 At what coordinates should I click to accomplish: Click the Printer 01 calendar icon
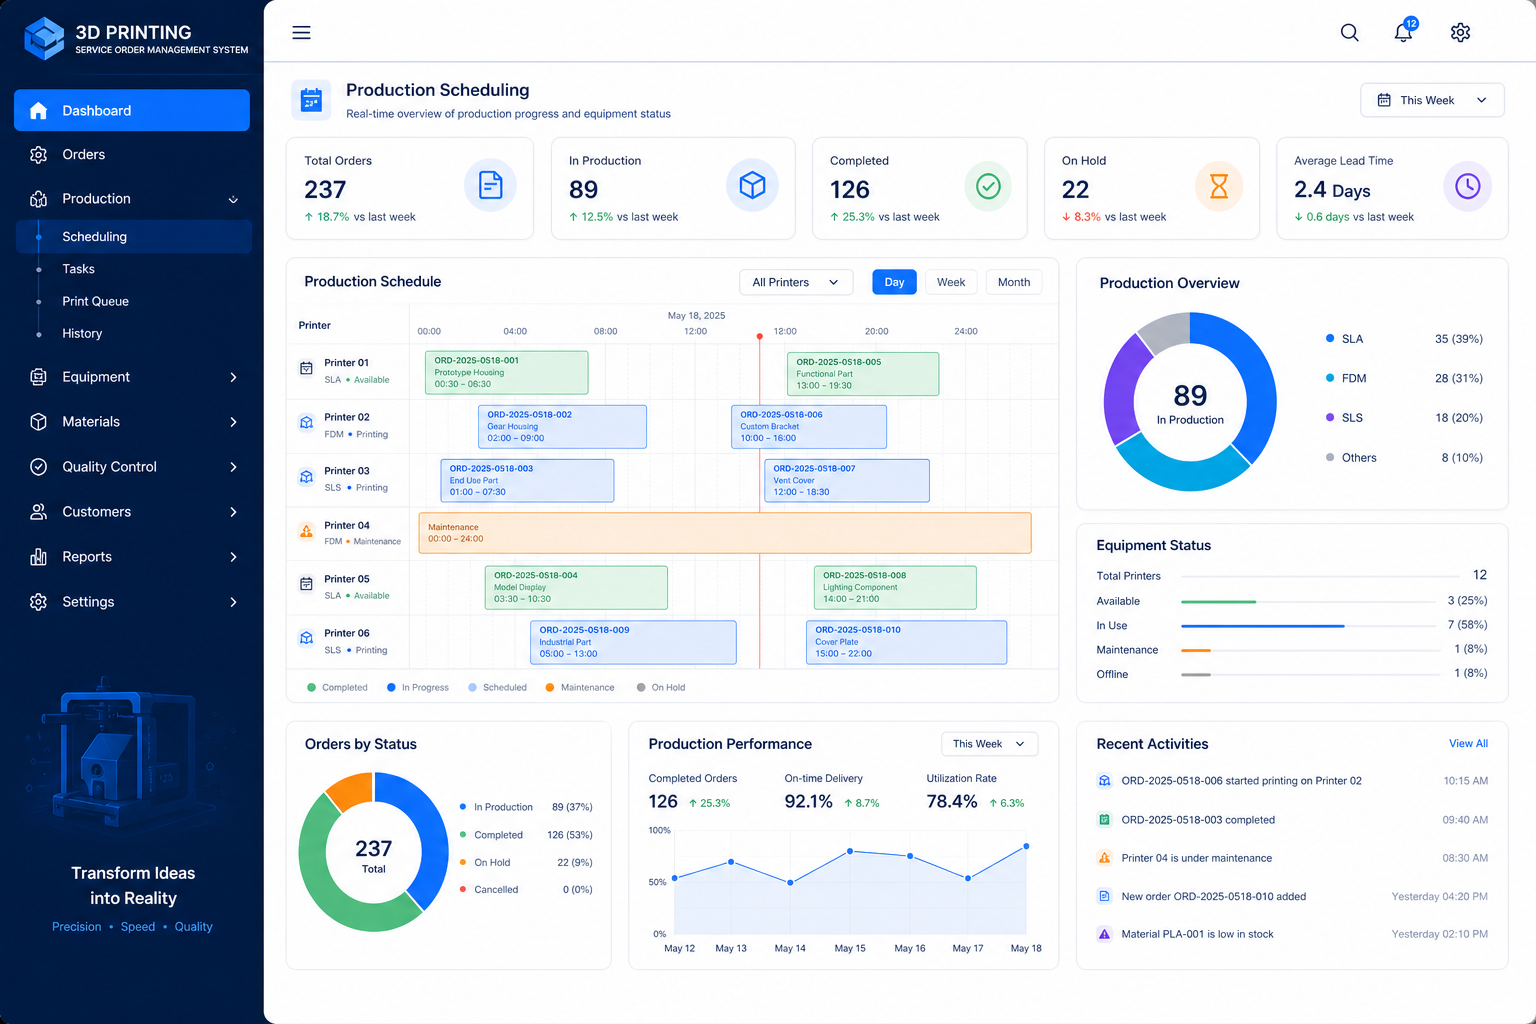(x=306, y=368)
